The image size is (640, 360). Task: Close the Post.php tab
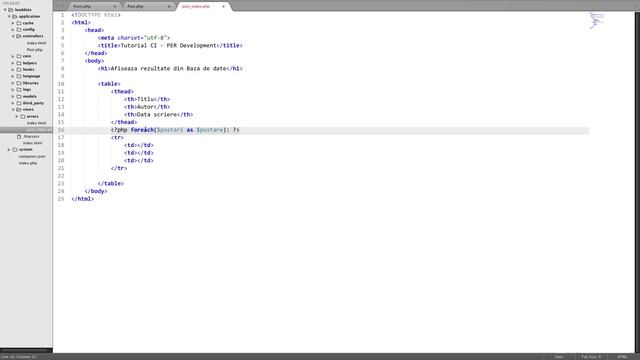click(169, 7)
